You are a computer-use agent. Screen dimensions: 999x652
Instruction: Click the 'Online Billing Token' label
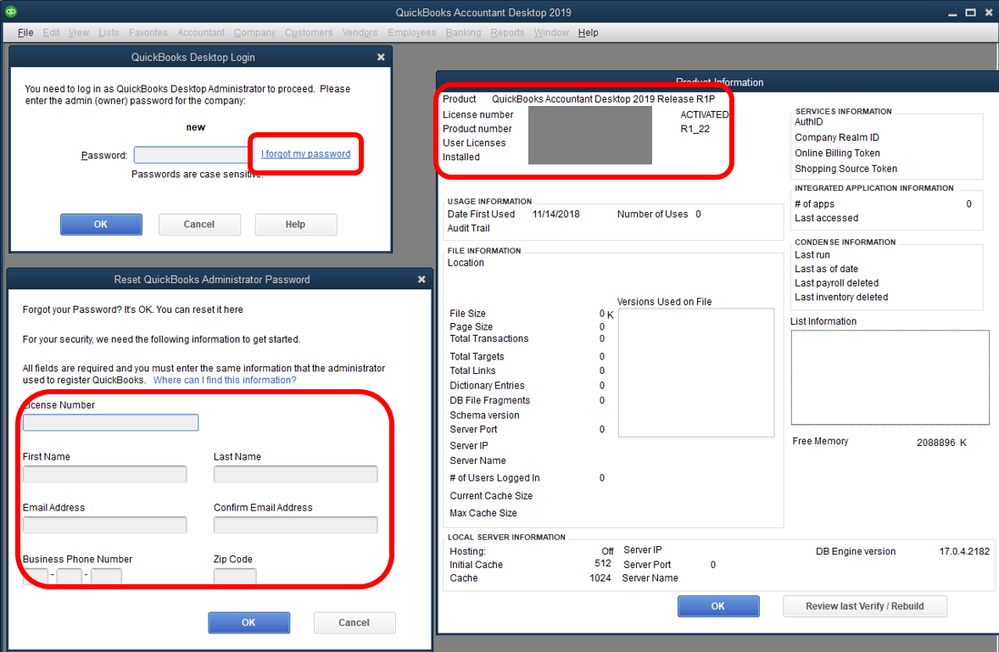(837, 153)
